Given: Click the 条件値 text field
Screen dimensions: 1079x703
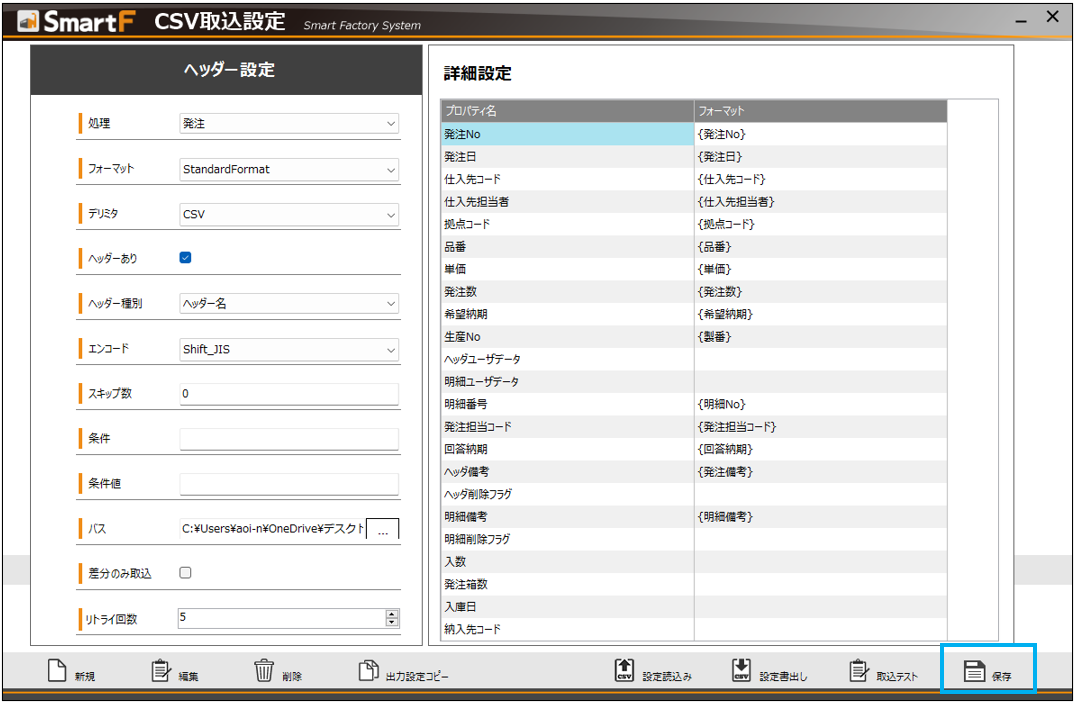Looking at the screenshot, I should coord(289,484).
